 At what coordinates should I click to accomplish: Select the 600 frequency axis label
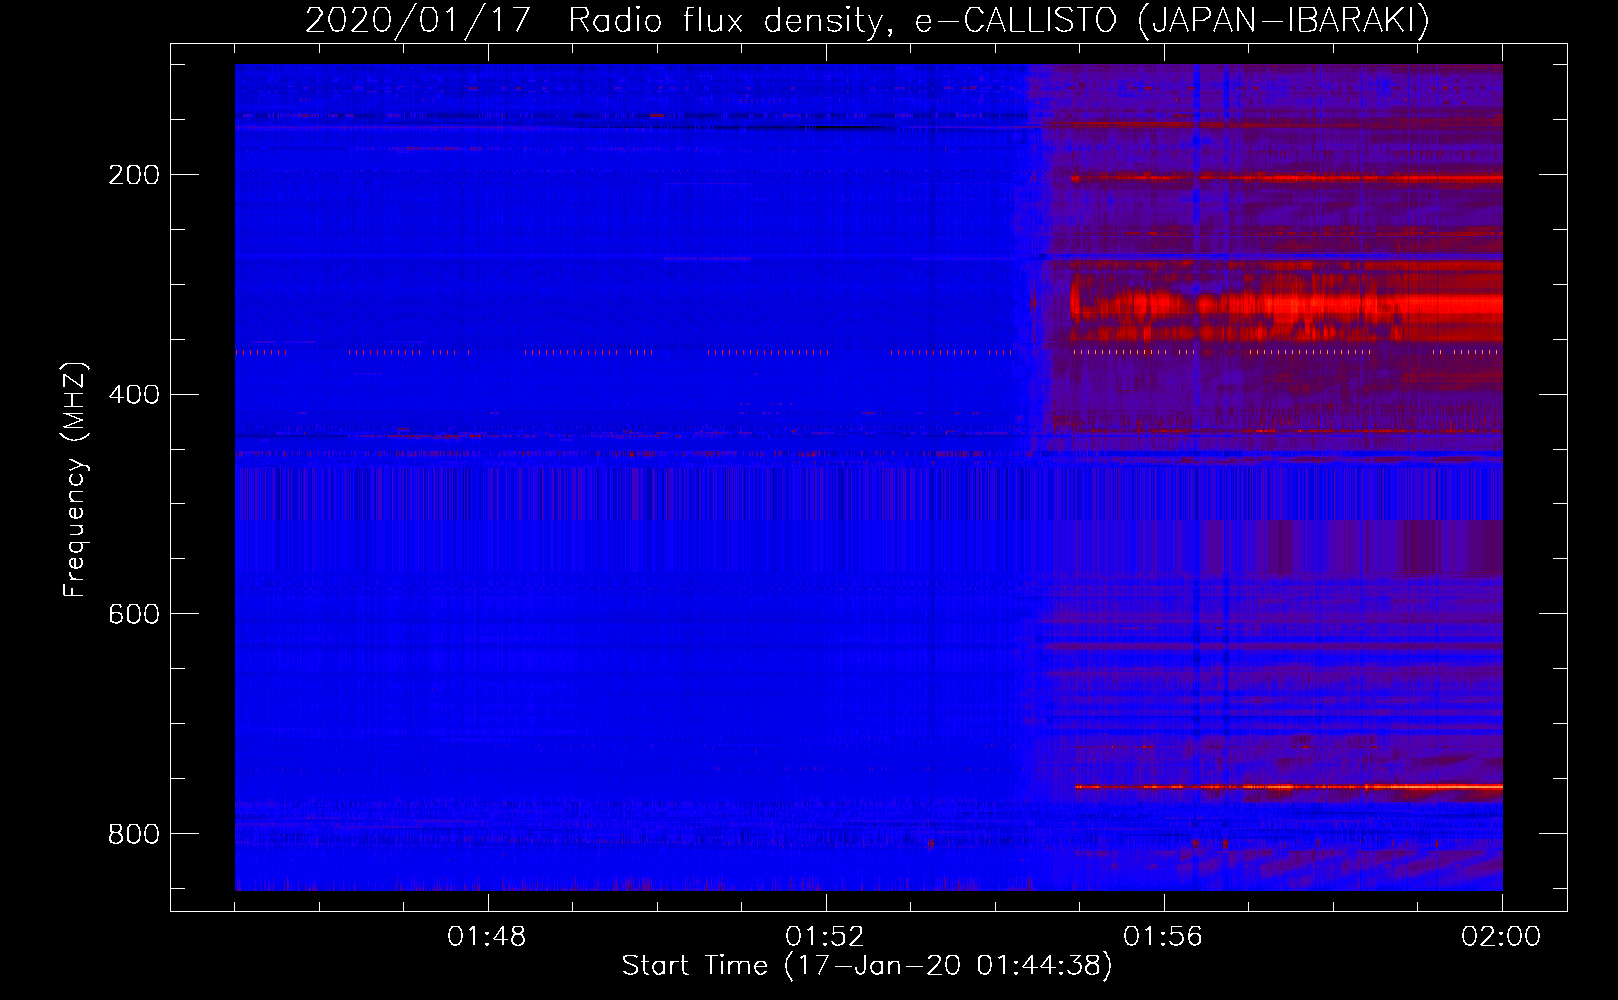coord(134,614)
